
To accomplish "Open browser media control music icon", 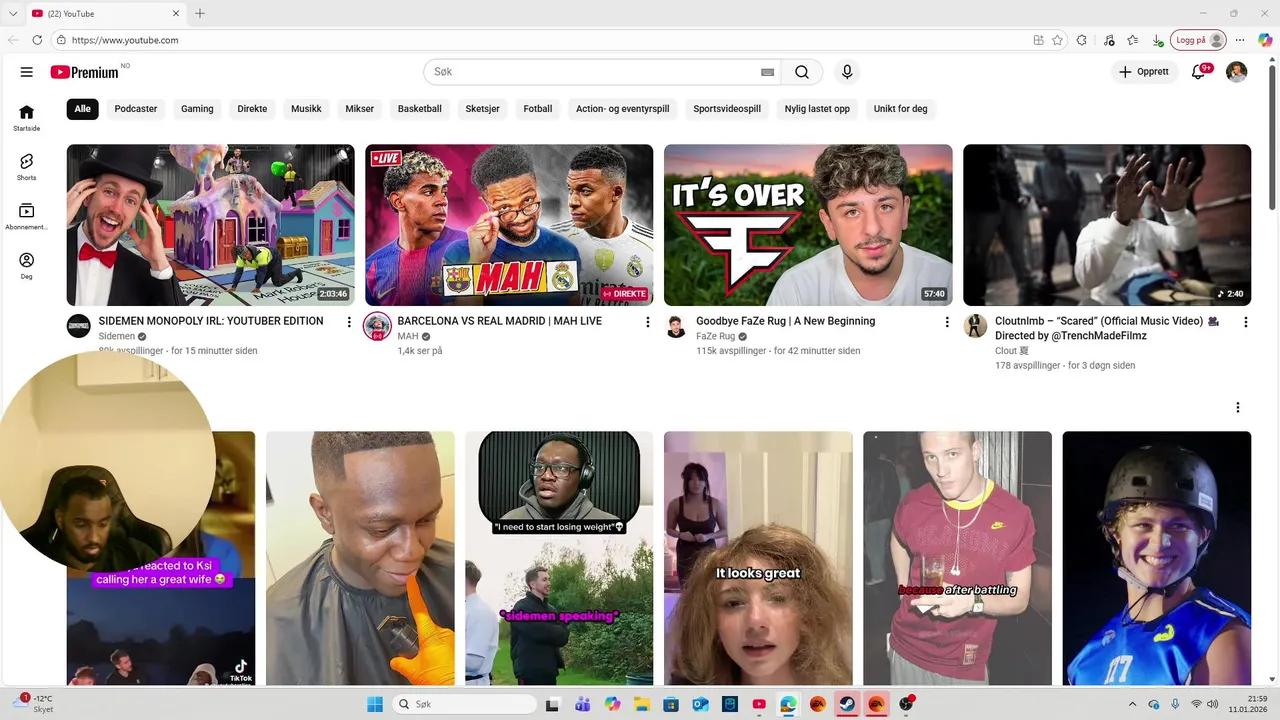I will (1109, 40).
